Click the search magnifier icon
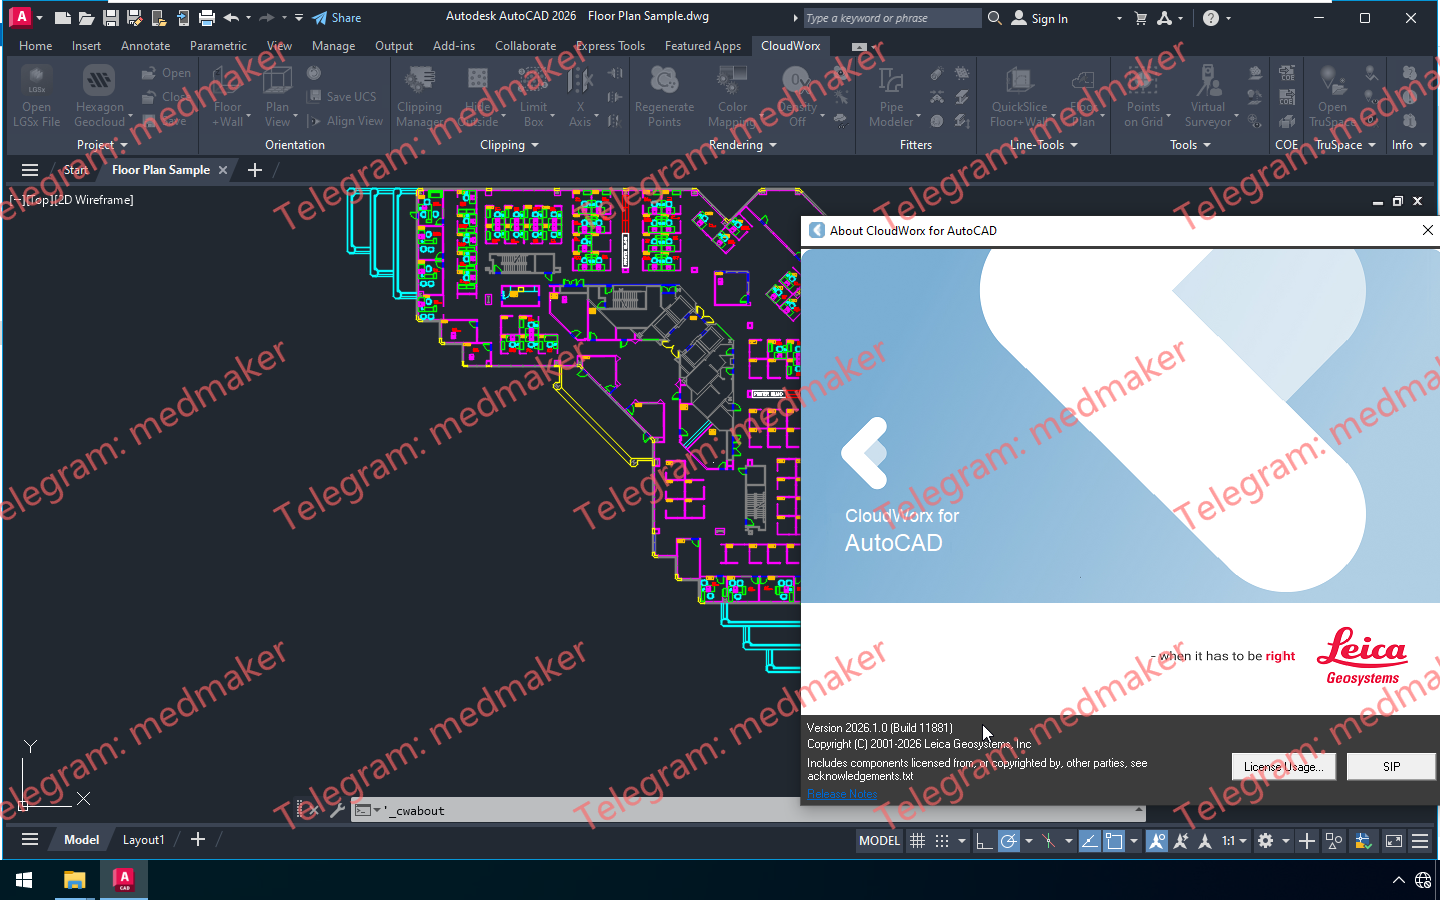Viewport: 1440px width, 900px height. 994,18
